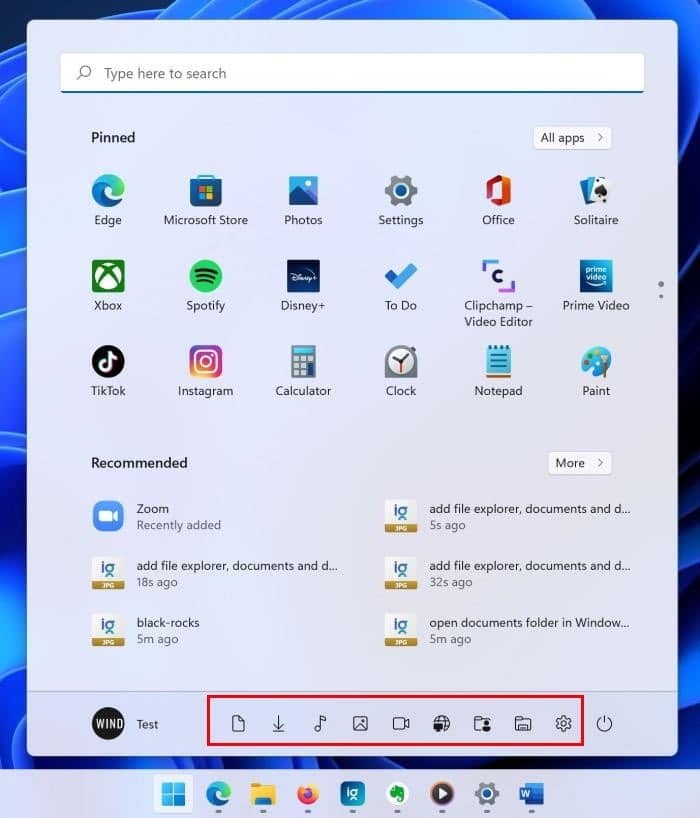Open Downloads folder from Start footer
The width and height of the screenshot is (700, 818).
point(279,724)
